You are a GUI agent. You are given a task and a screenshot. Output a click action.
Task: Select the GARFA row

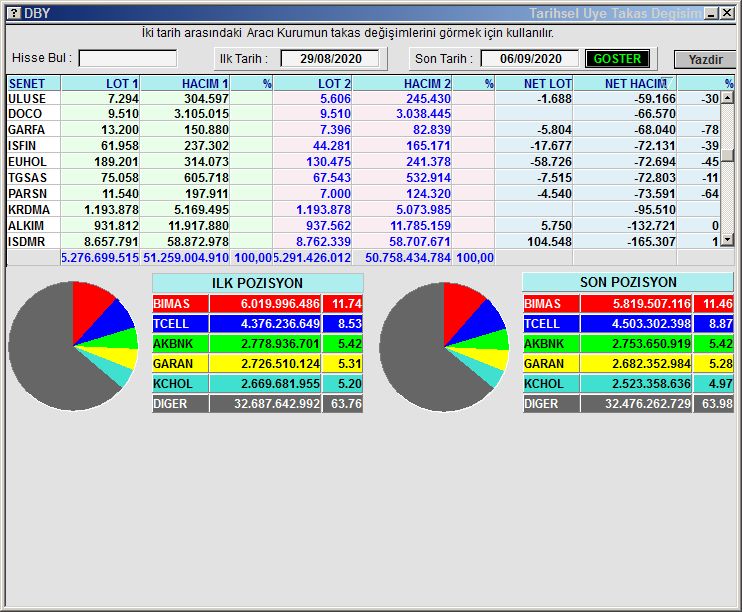coord(363,130)
